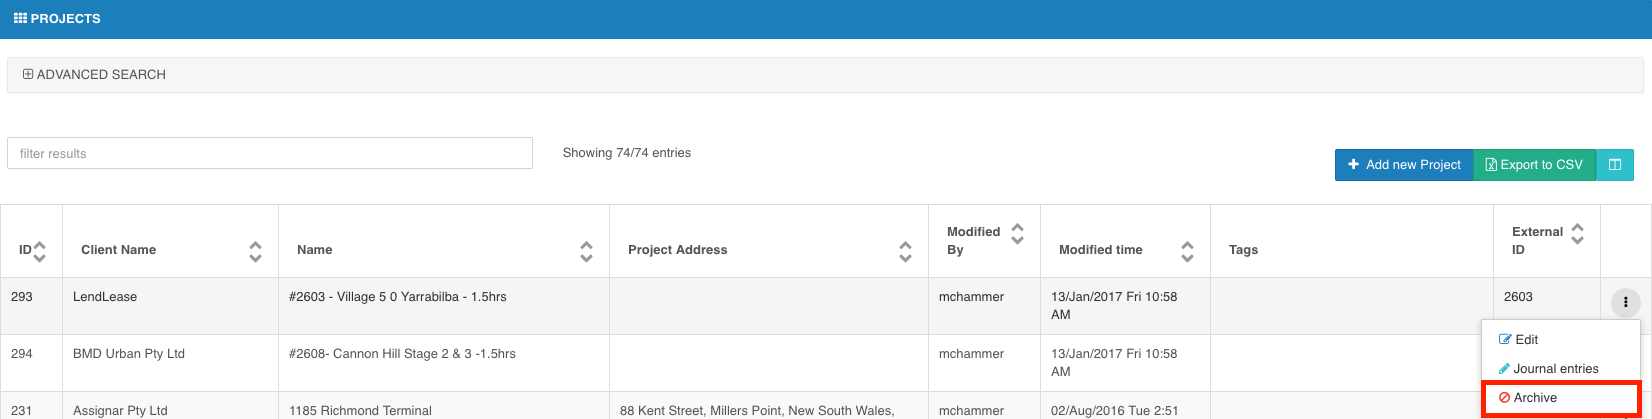Open the column visibility toggle button

(1614, 165)
